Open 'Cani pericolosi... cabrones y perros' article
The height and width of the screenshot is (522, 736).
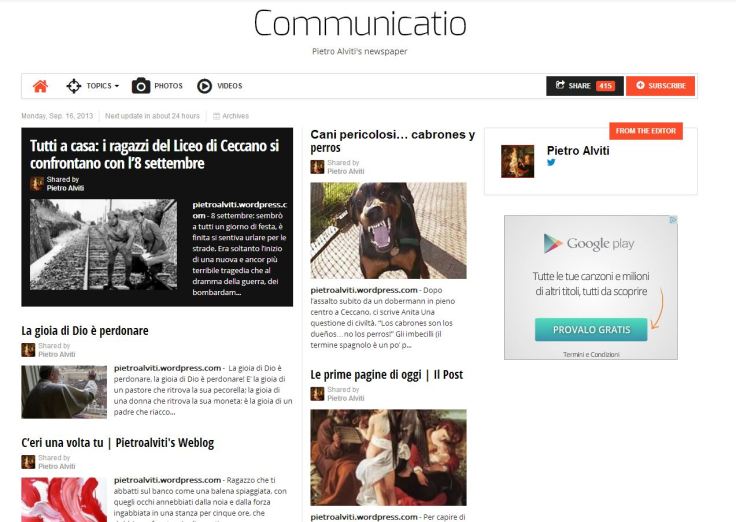coord(392,141)
